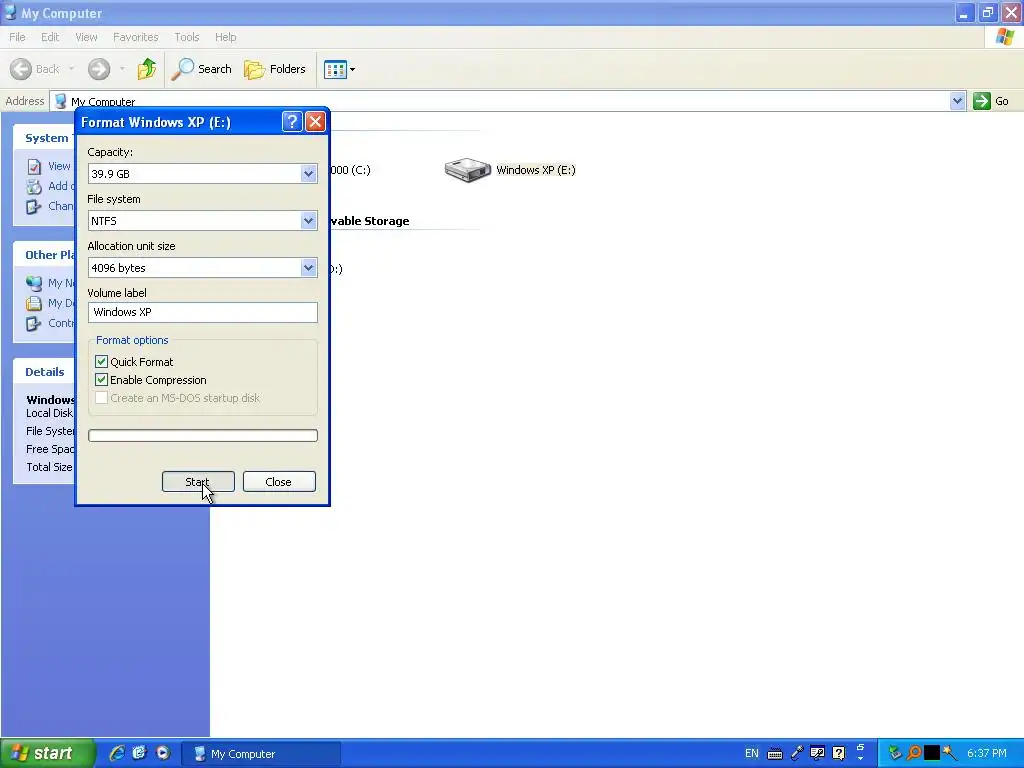Toggle the Folders pane button
This screenshot has width=1024, height=768.
coord(275,69)
